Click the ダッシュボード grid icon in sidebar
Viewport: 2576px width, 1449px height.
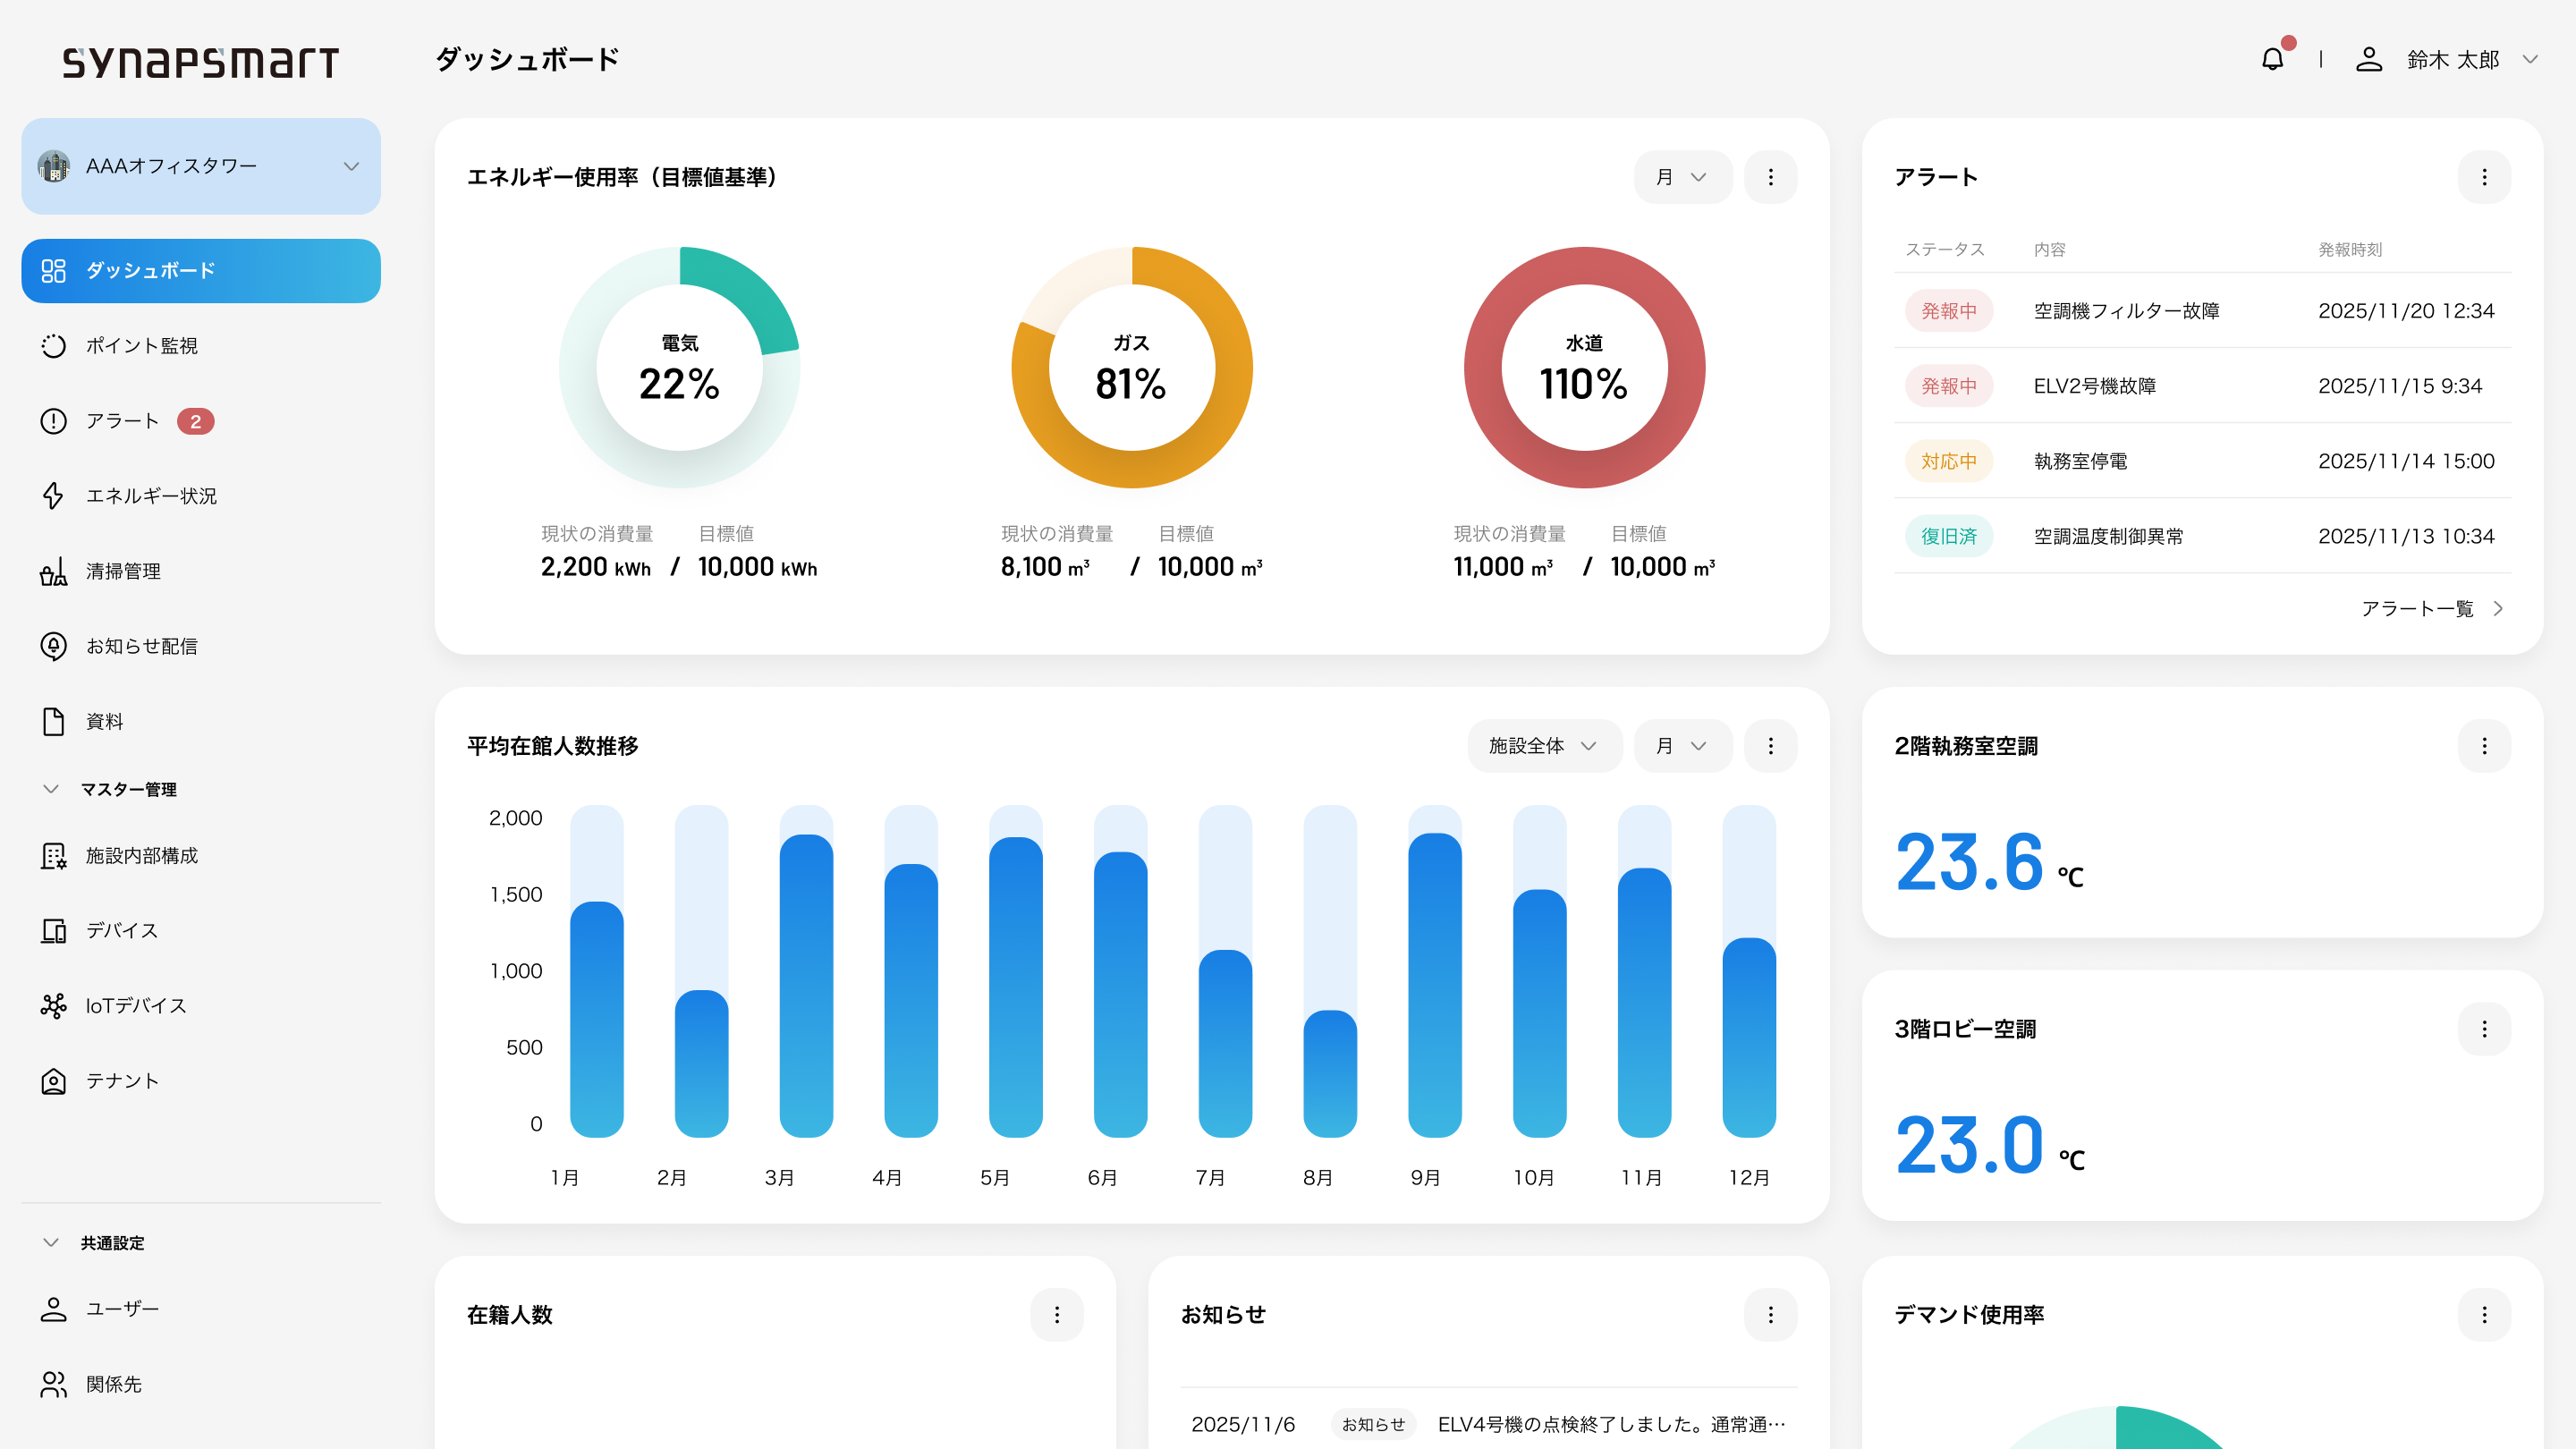tap(53, 271)
